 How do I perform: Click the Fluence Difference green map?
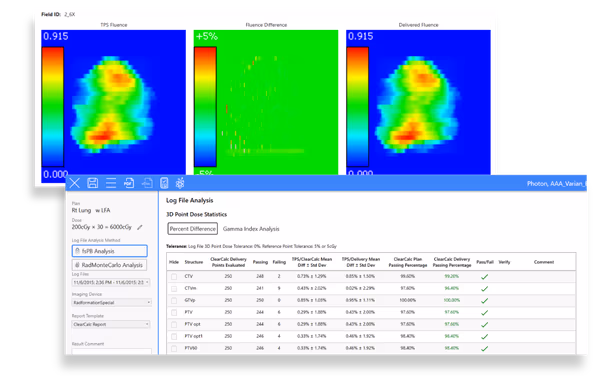pos(266,103)
